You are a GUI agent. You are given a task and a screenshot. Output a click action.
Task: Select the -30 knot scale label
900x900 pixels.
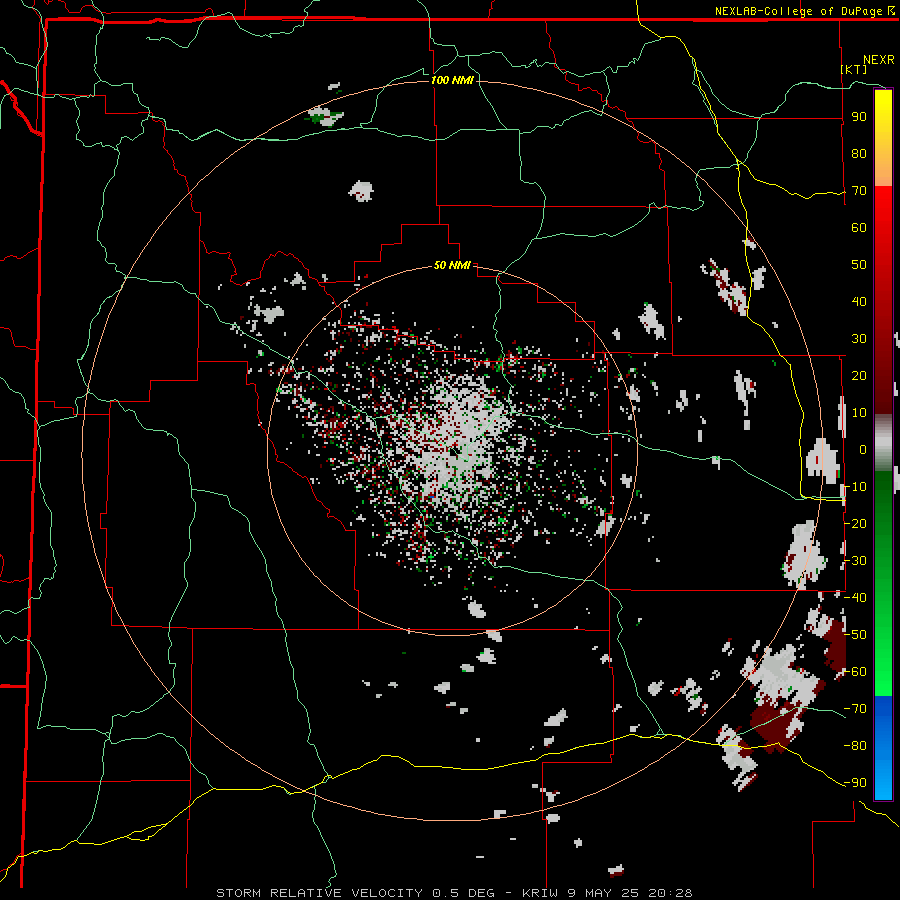pos(856,561)
